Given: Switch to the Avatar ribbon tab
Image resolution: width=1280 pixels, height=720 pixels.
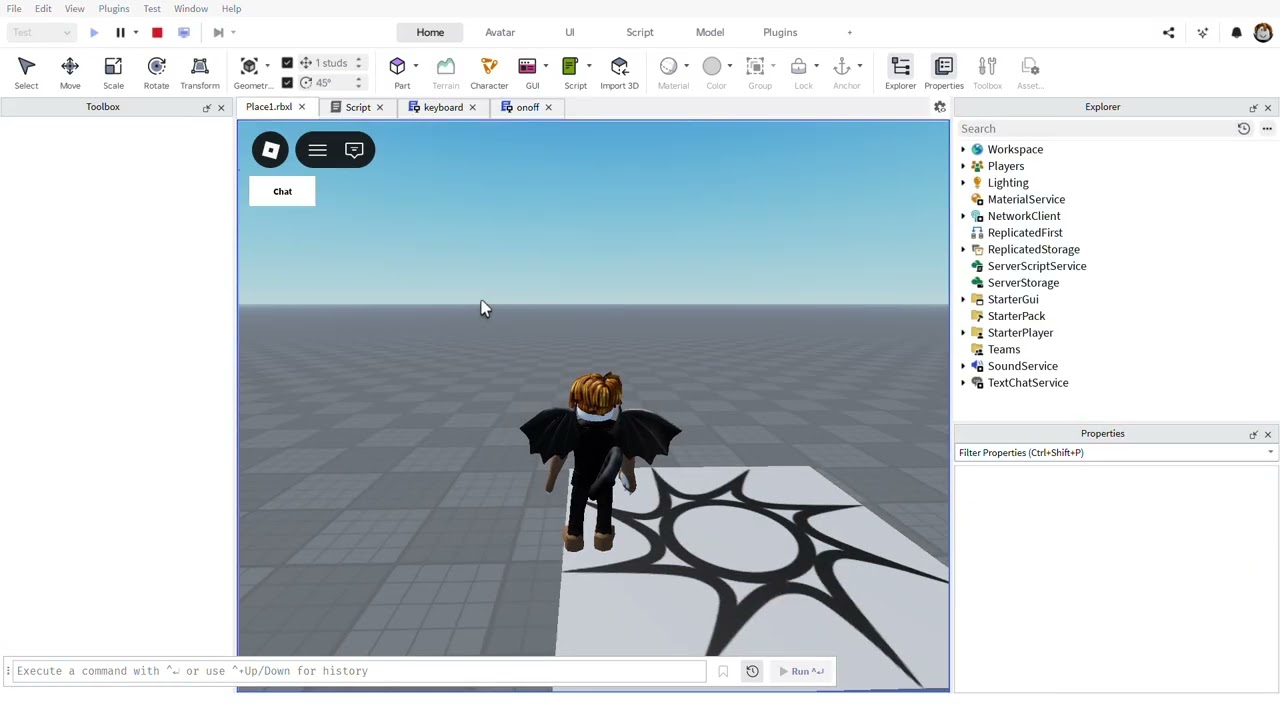Looking at the screenshot, I should pos(500,32).
